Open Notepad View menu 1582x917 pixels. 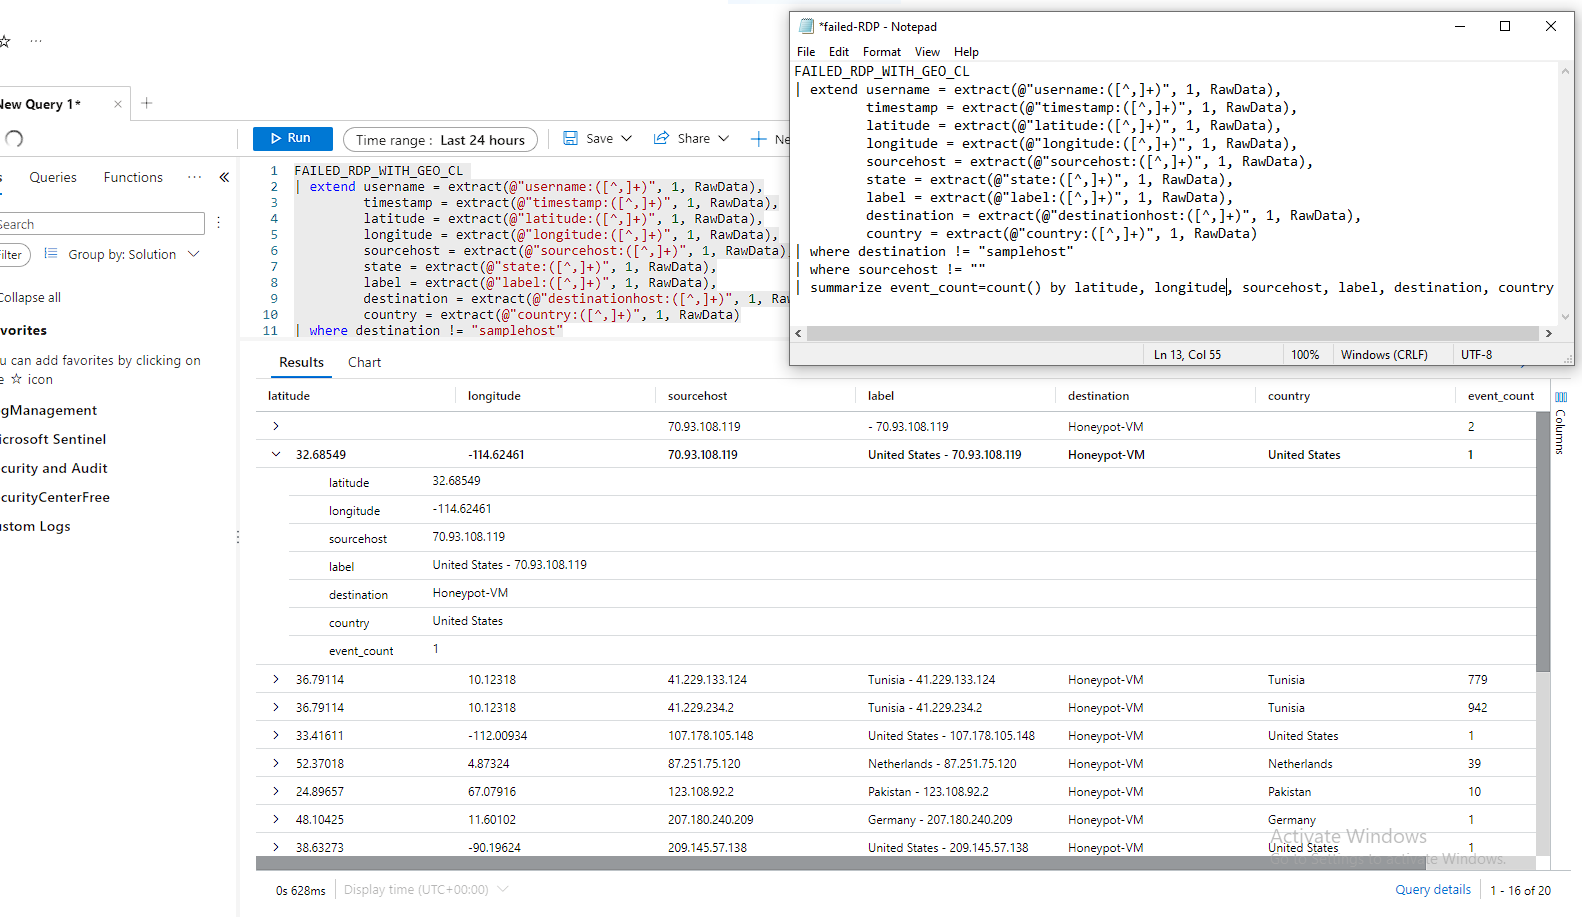(x=927, y=52)
